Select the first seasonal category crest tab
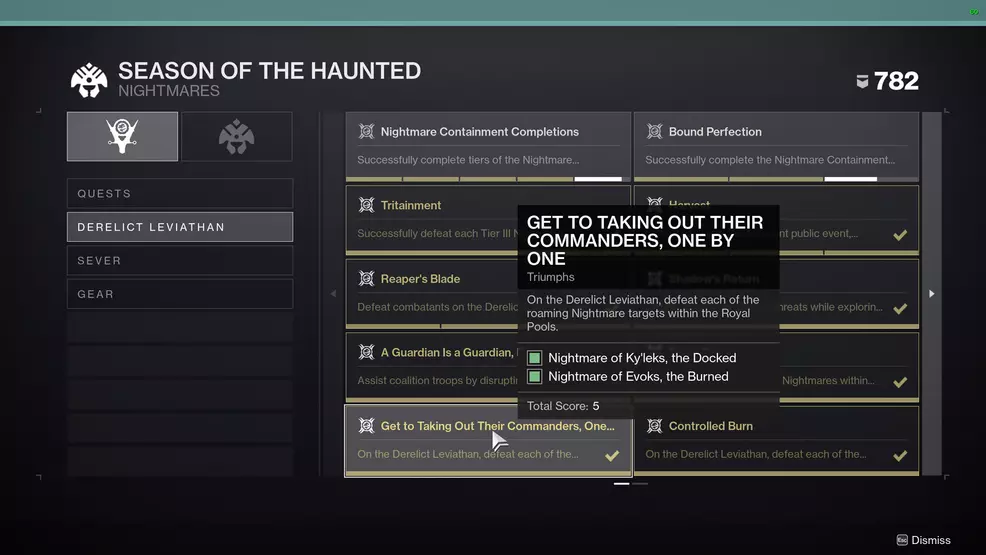986x555 pixels. (122, 136)
